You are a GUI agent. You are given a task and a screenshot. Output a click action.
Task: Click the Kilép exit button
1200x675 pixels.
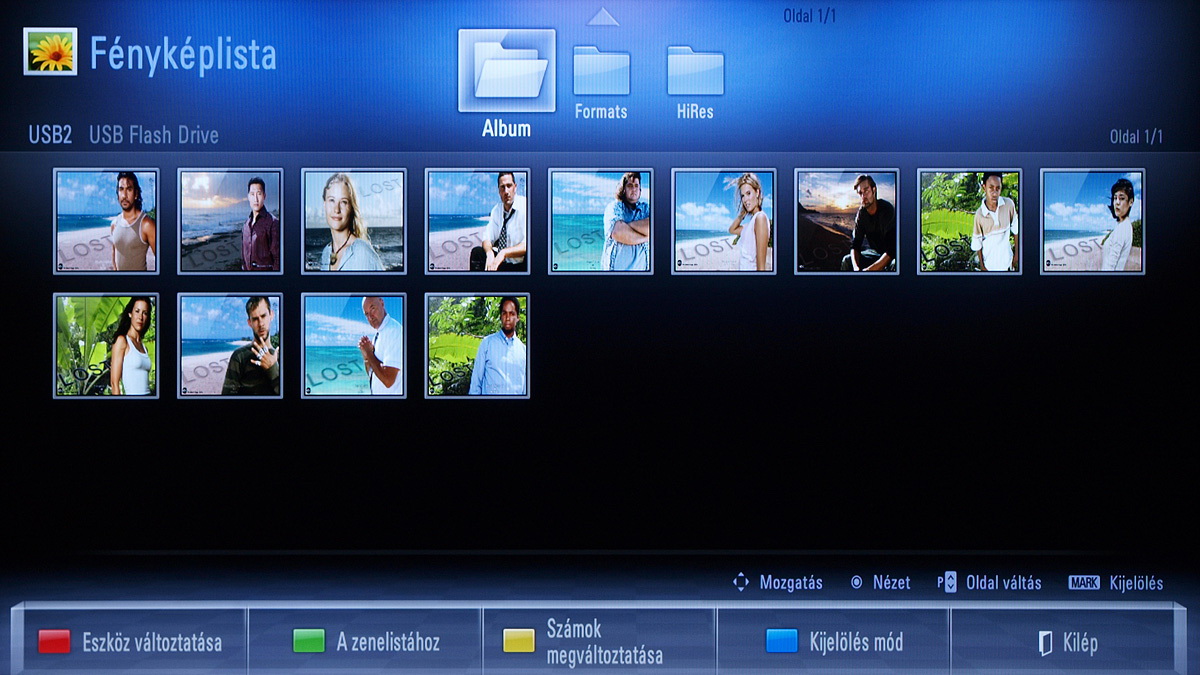point(1068,642)
